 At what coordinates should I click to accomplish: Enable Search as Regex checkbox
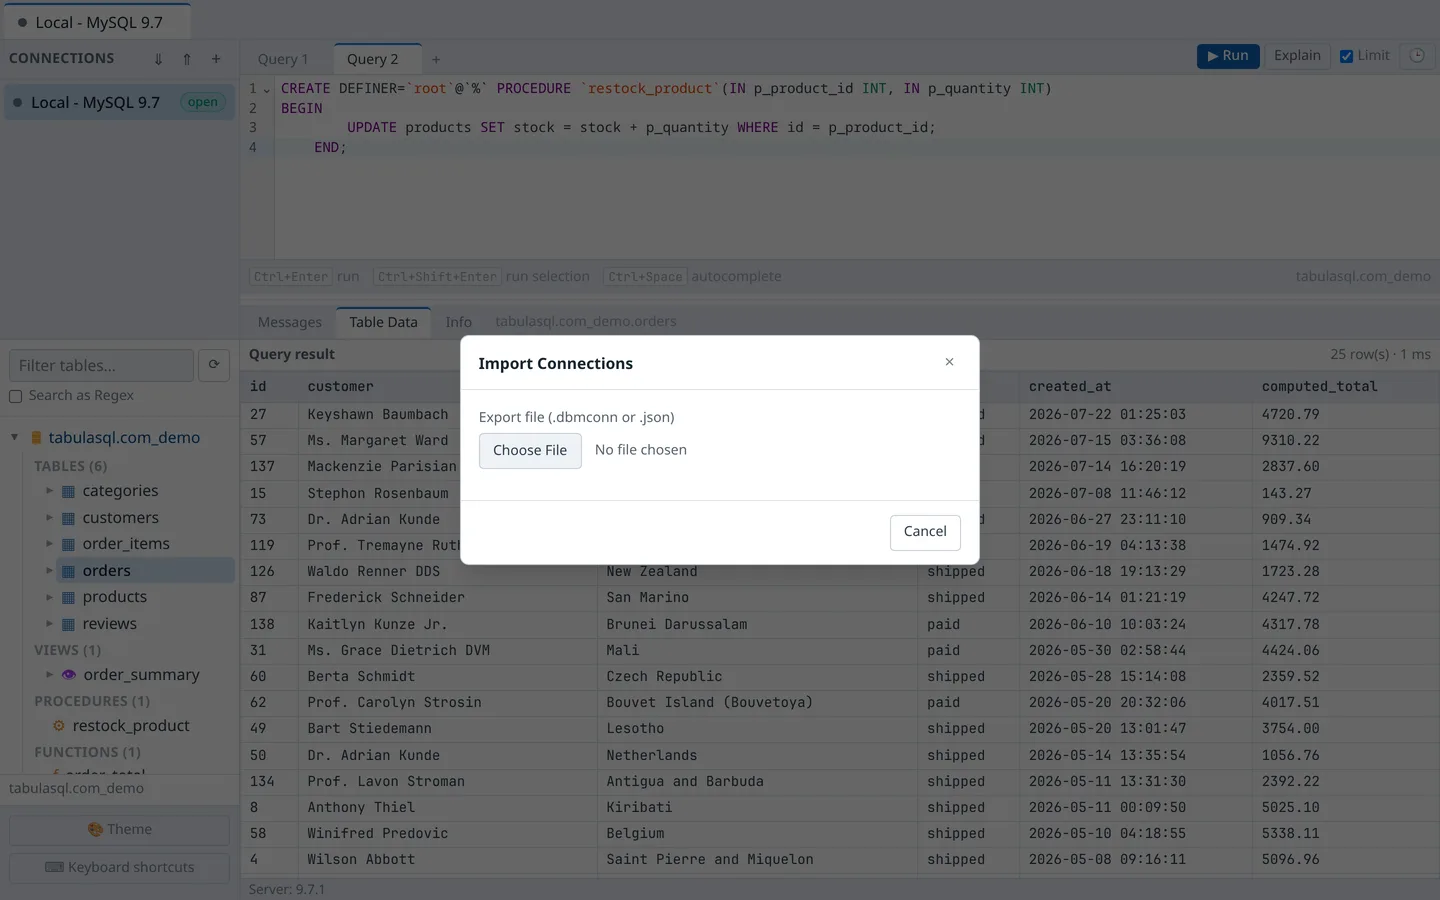(16, 397)
